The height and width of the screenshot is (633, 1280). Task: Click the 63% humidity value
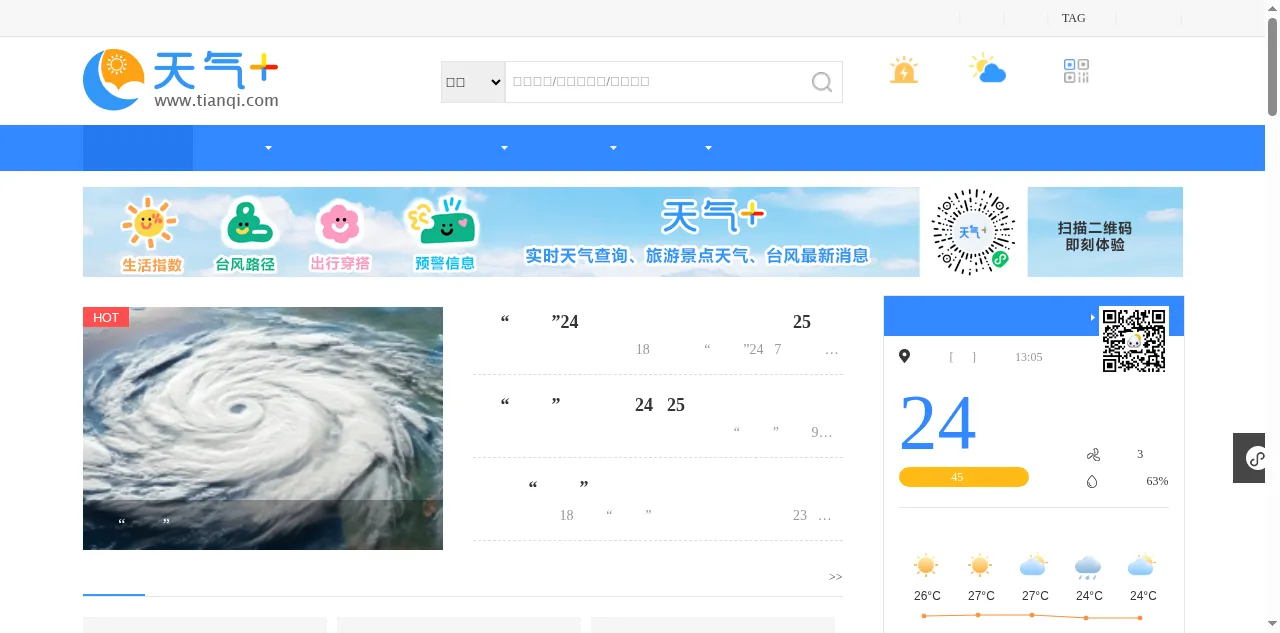[x=1157, y=481]
